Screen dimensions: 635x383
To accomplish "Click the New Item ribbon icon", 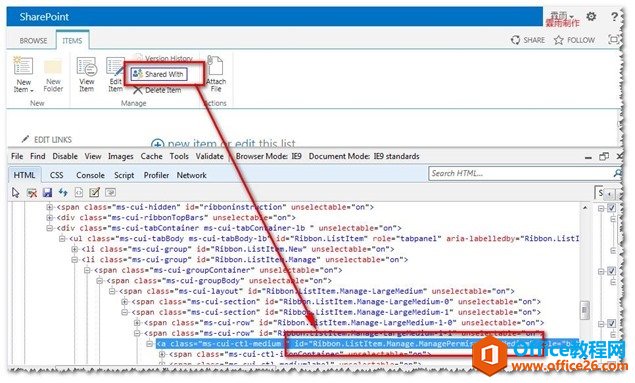I will point(23,75).
